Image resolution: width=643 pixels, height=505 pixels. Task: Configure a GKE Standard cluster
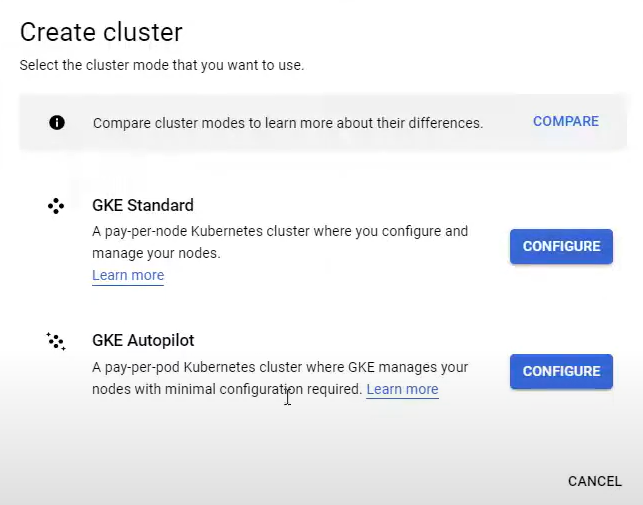(x=561, y=246)
